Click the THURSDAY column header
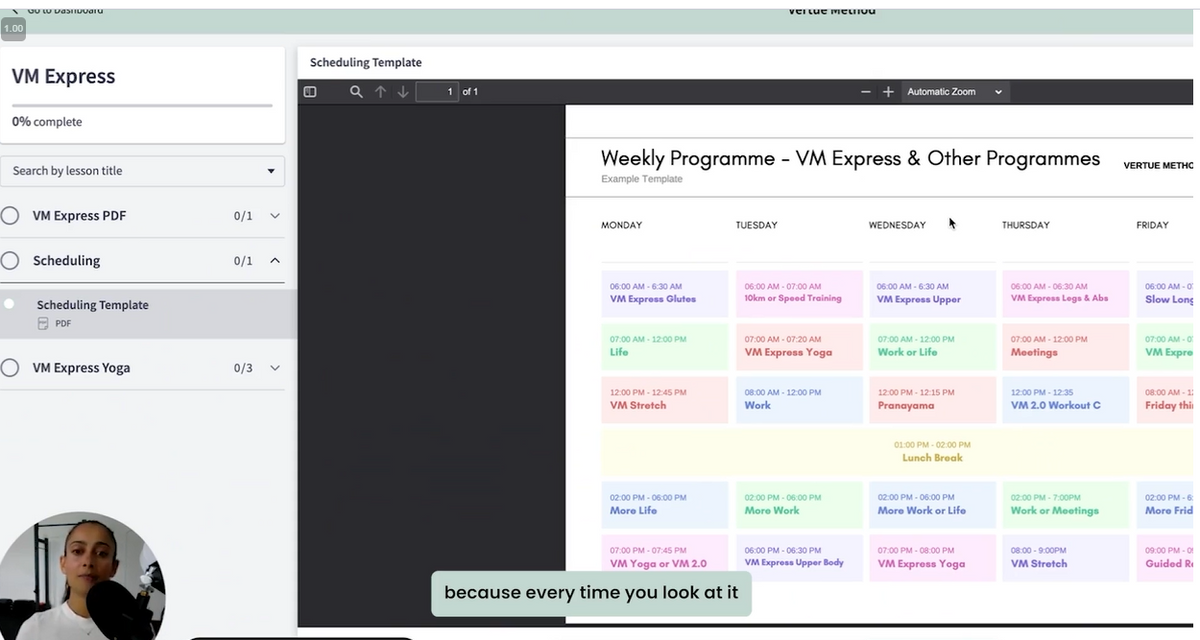The width and height of the screenshot is (1200, 640). click(1026, 225)
